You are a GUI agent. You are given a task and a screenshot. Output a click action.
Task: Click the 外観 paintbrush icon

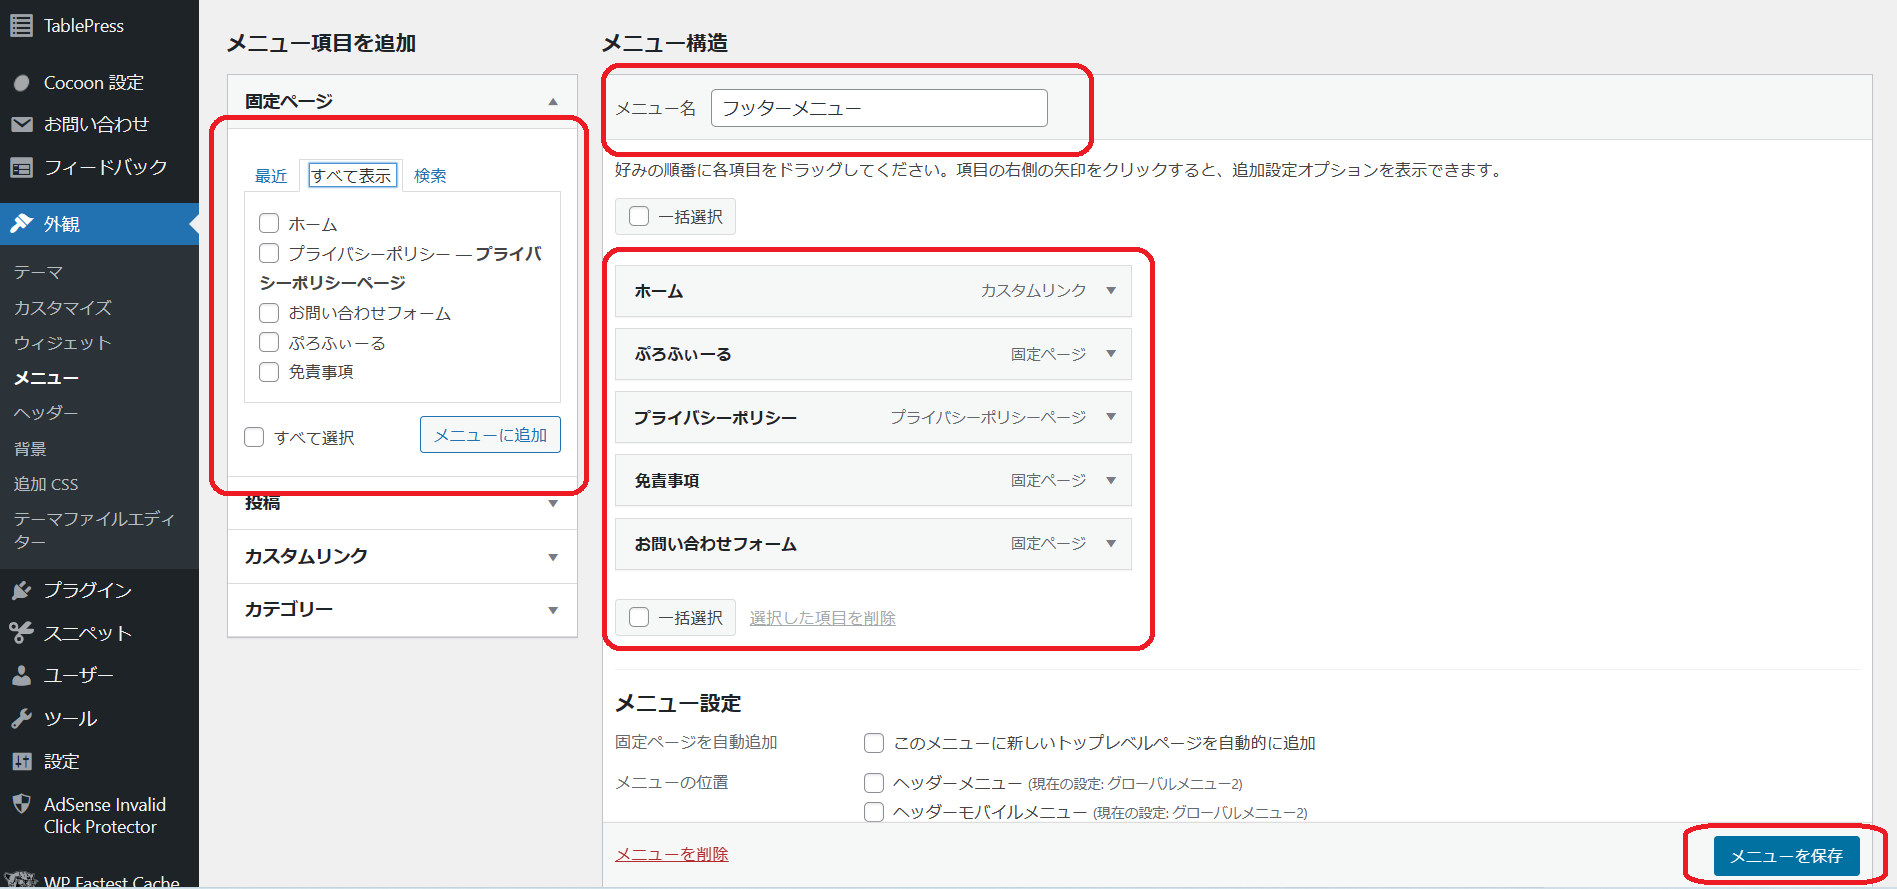[21, 224]
